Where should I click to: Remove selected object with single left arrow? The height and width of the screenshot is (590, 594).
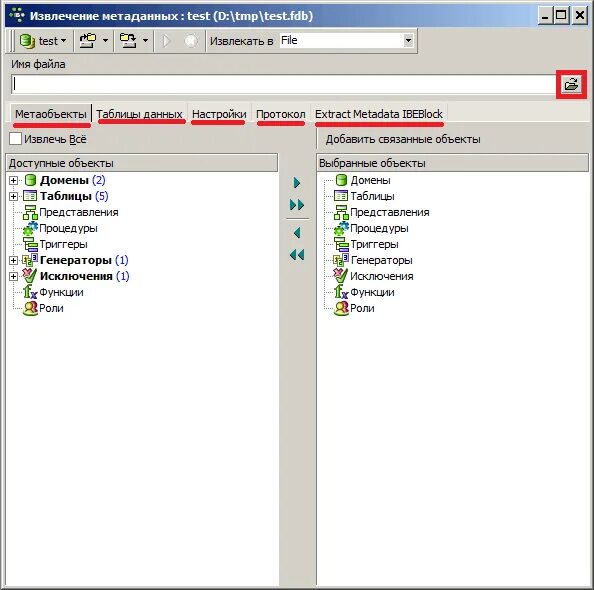pos(297,232)
